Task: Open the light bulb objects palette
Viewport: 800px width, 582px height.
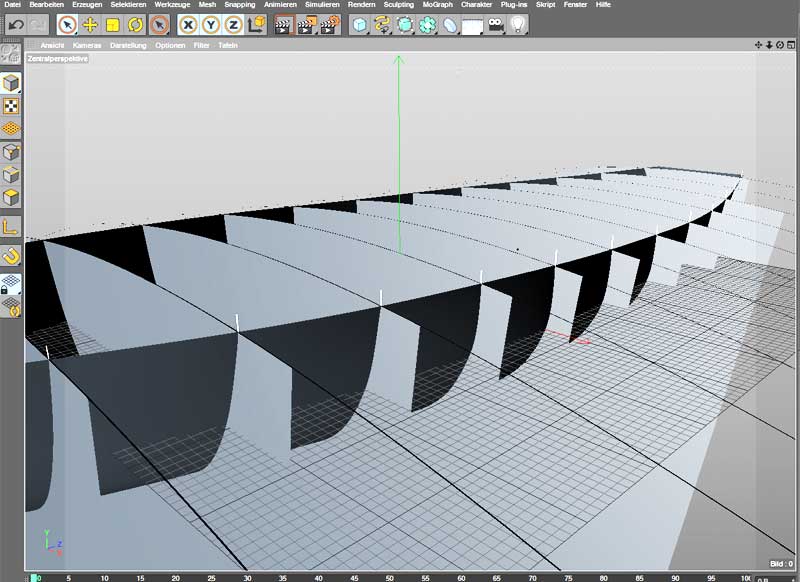Action: point(518,24)
